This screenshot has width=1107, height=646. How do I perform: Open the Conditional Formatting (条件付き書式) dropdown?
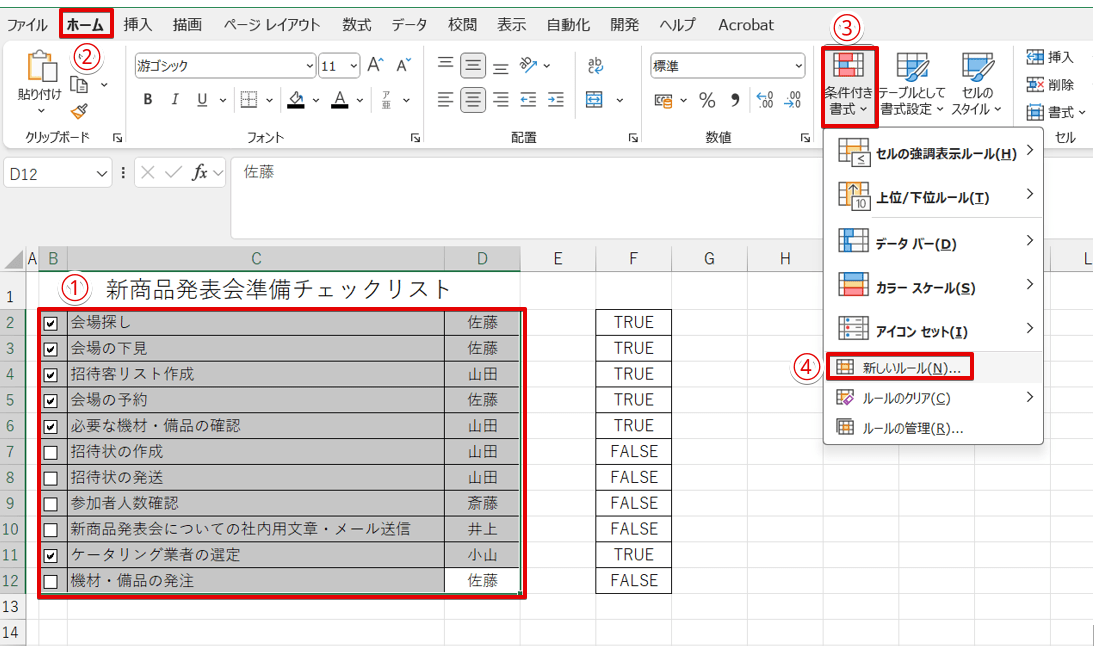pos(849,87)
